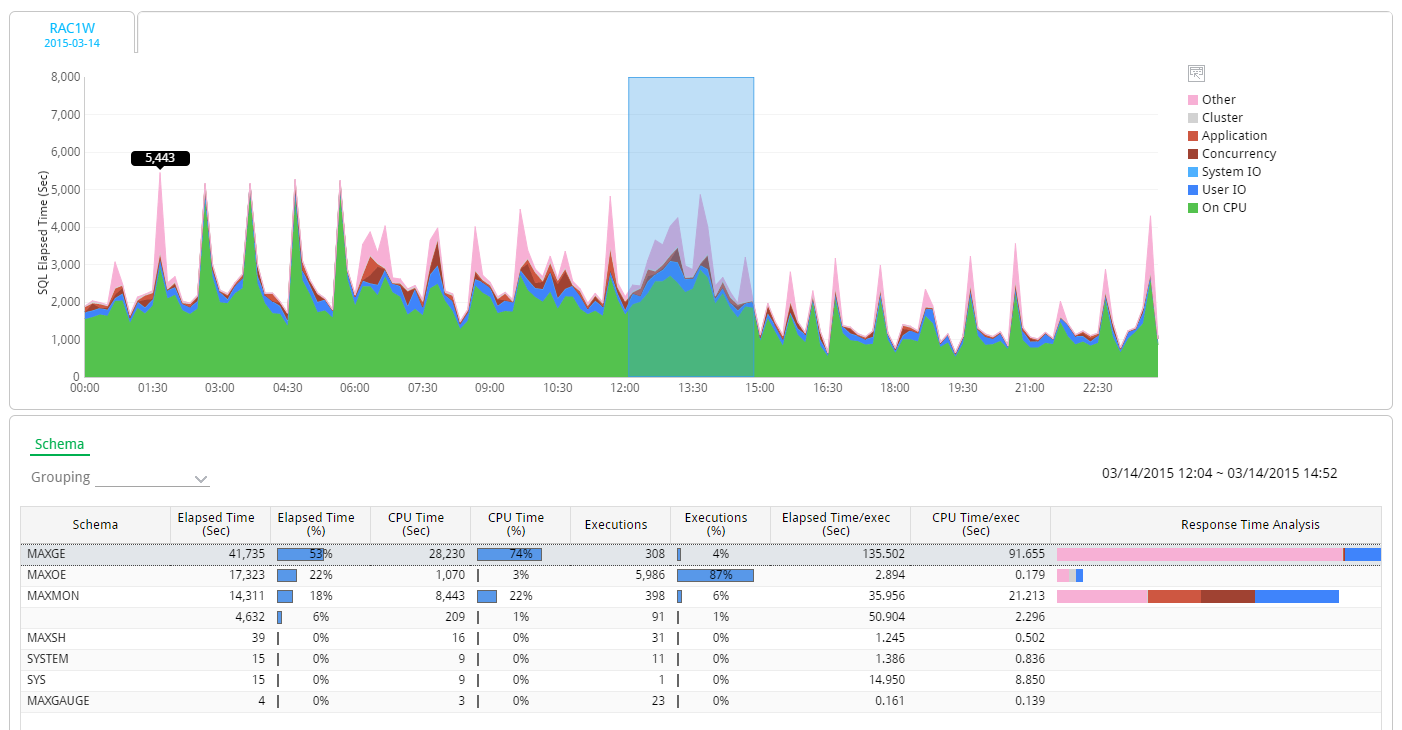Sort by CPU Time/exec column header

pyautogui.click(x=981, y=525)
